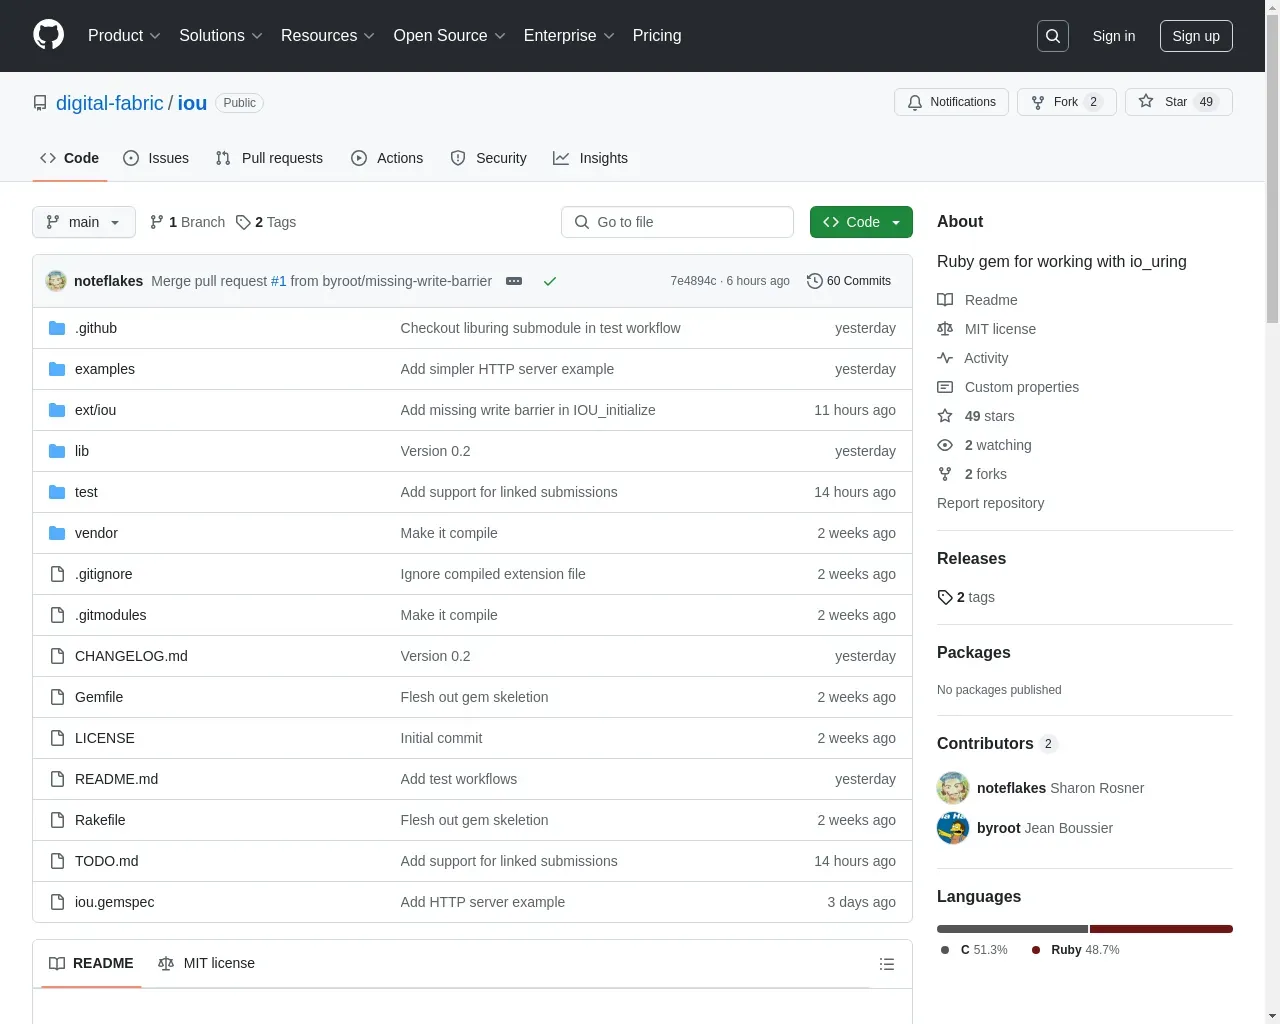Click the examples folder icon
The image size is (1280, 1024).
pos(57,369)
